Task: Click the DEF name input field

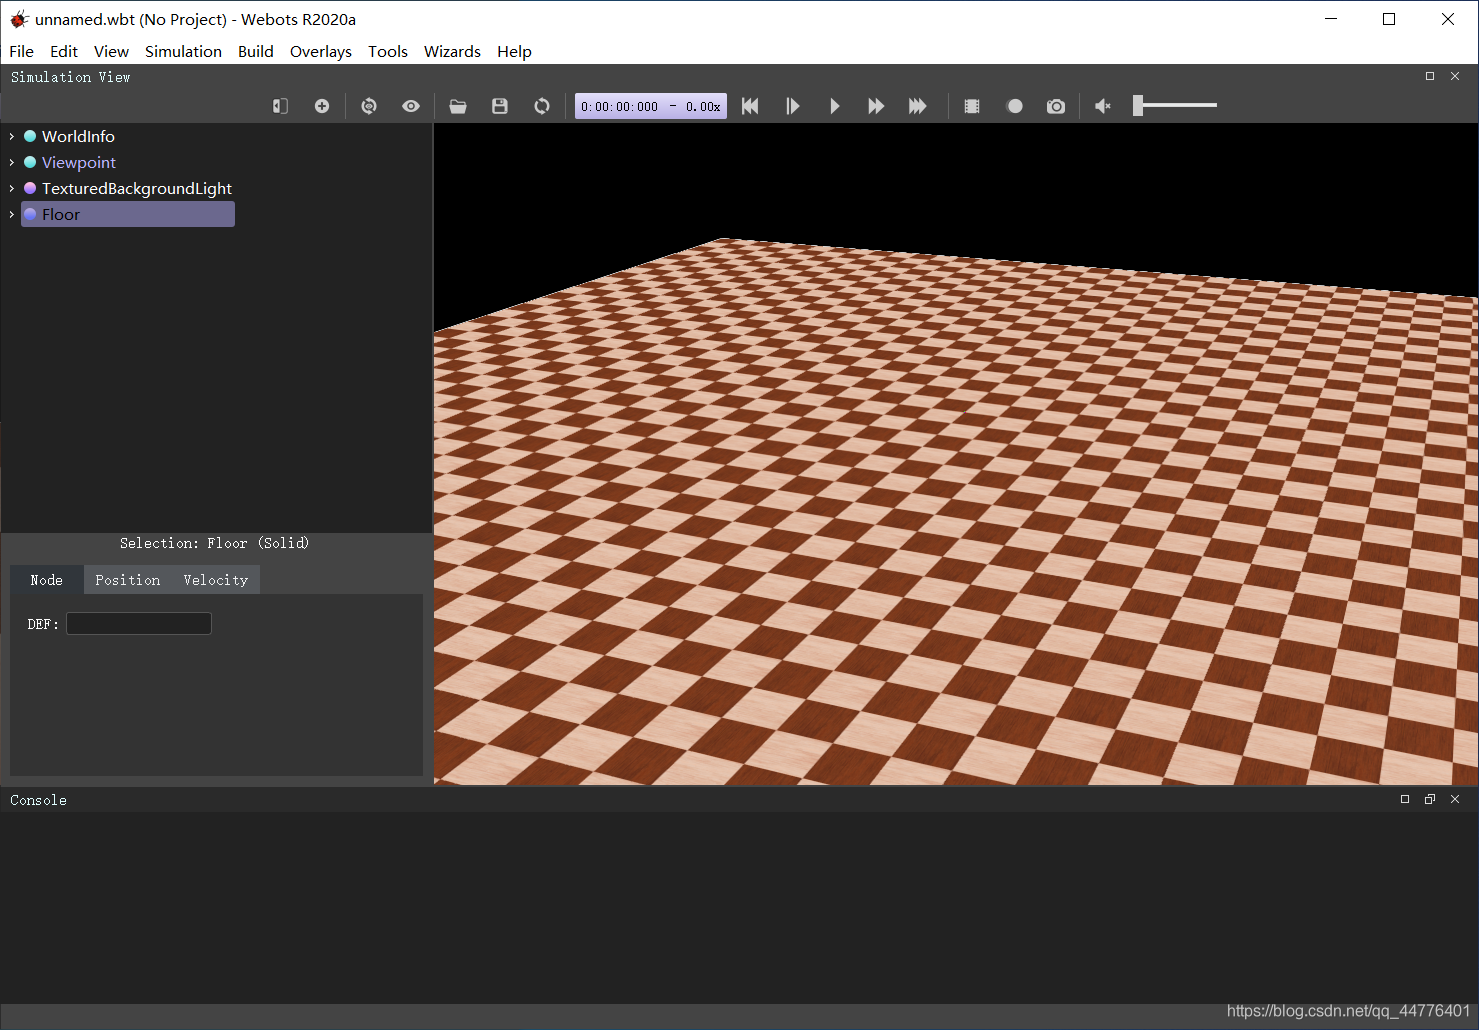Action: (x=139, y=624)
